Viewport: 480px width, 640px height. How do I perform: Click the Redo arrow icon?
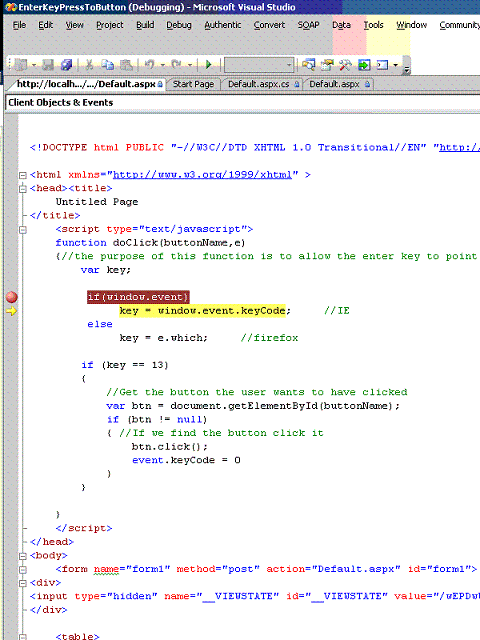176,64
